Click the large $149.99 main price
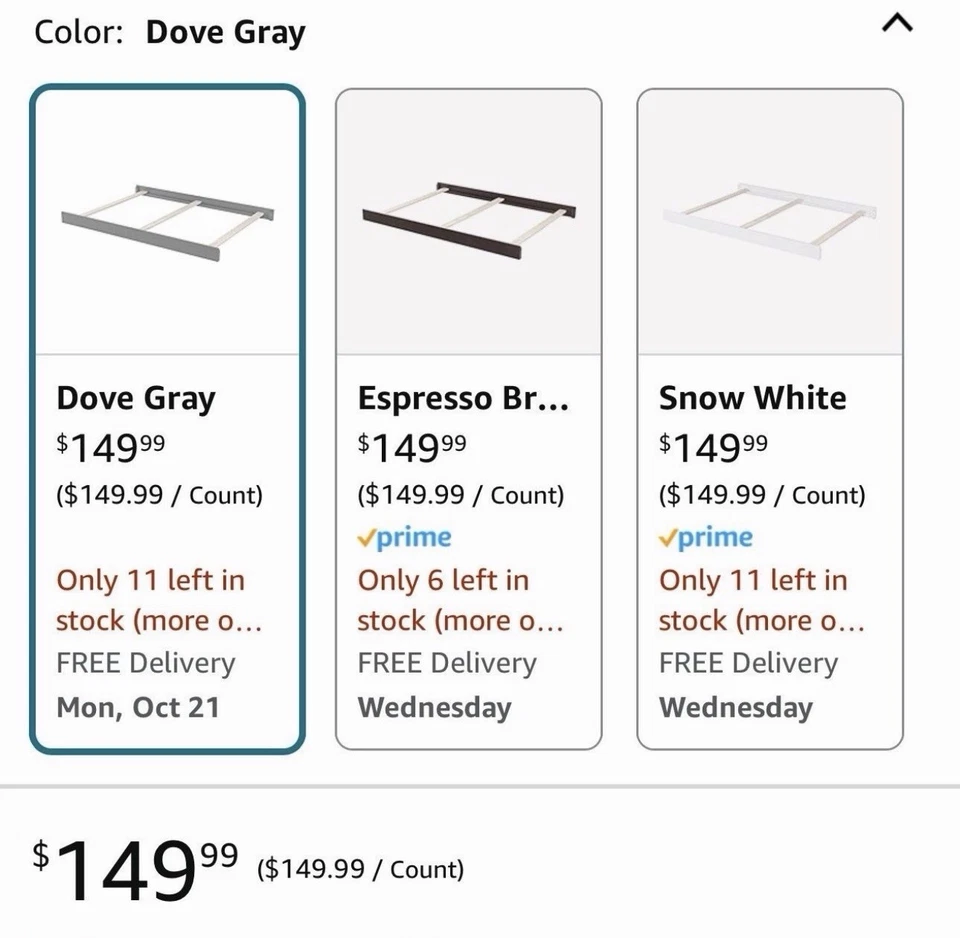The height and width of the screenshot is (938, 960). click(x=135, y=868)
